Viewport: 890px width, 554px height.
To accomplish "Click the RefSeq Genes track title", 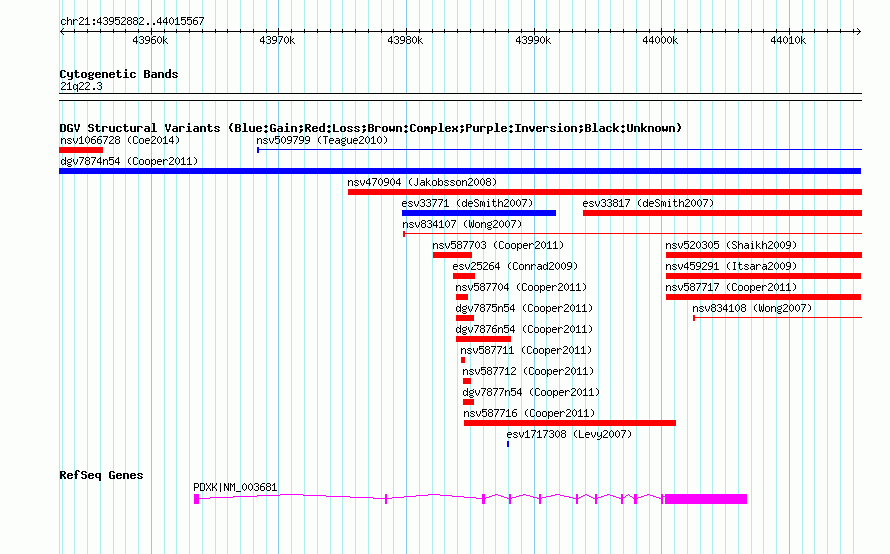I will point(101,475).
